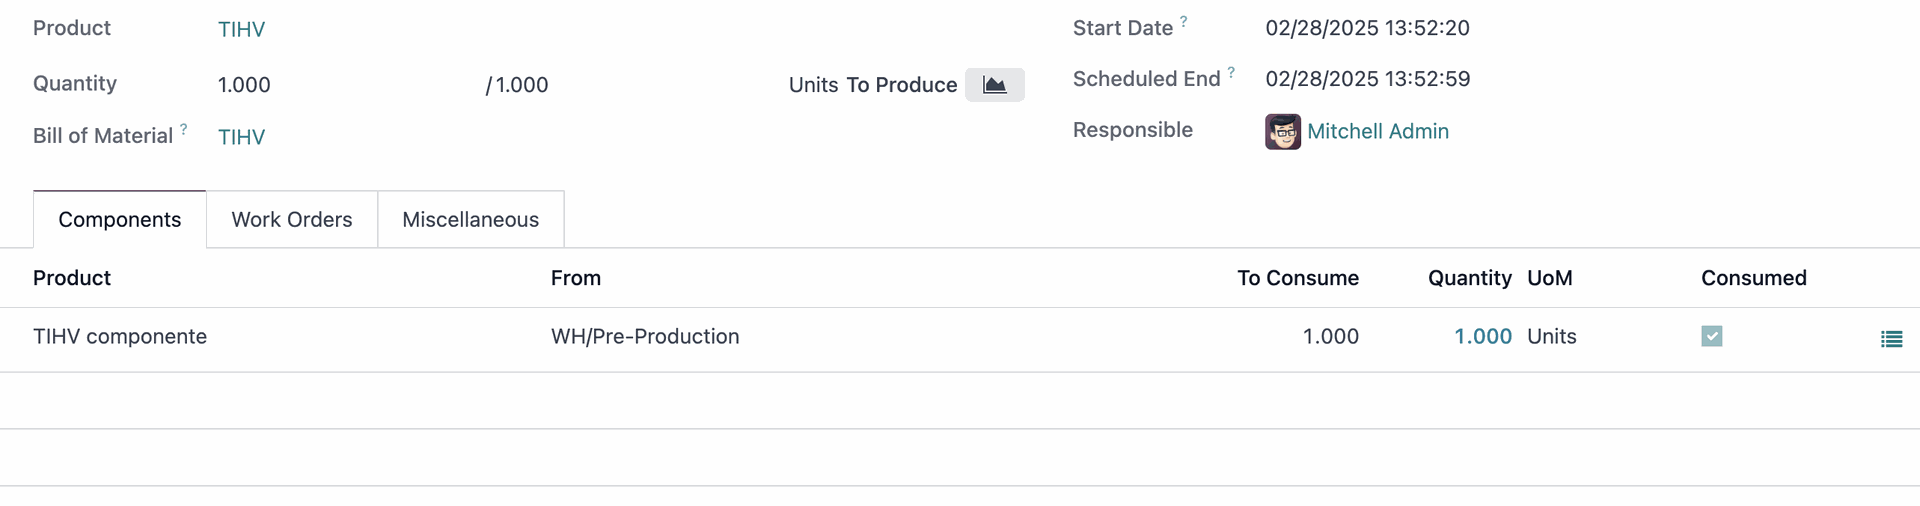Edit the Scheduled End date value
1920x506 pixels.
pyautogui.click(x=1367, y=79)
